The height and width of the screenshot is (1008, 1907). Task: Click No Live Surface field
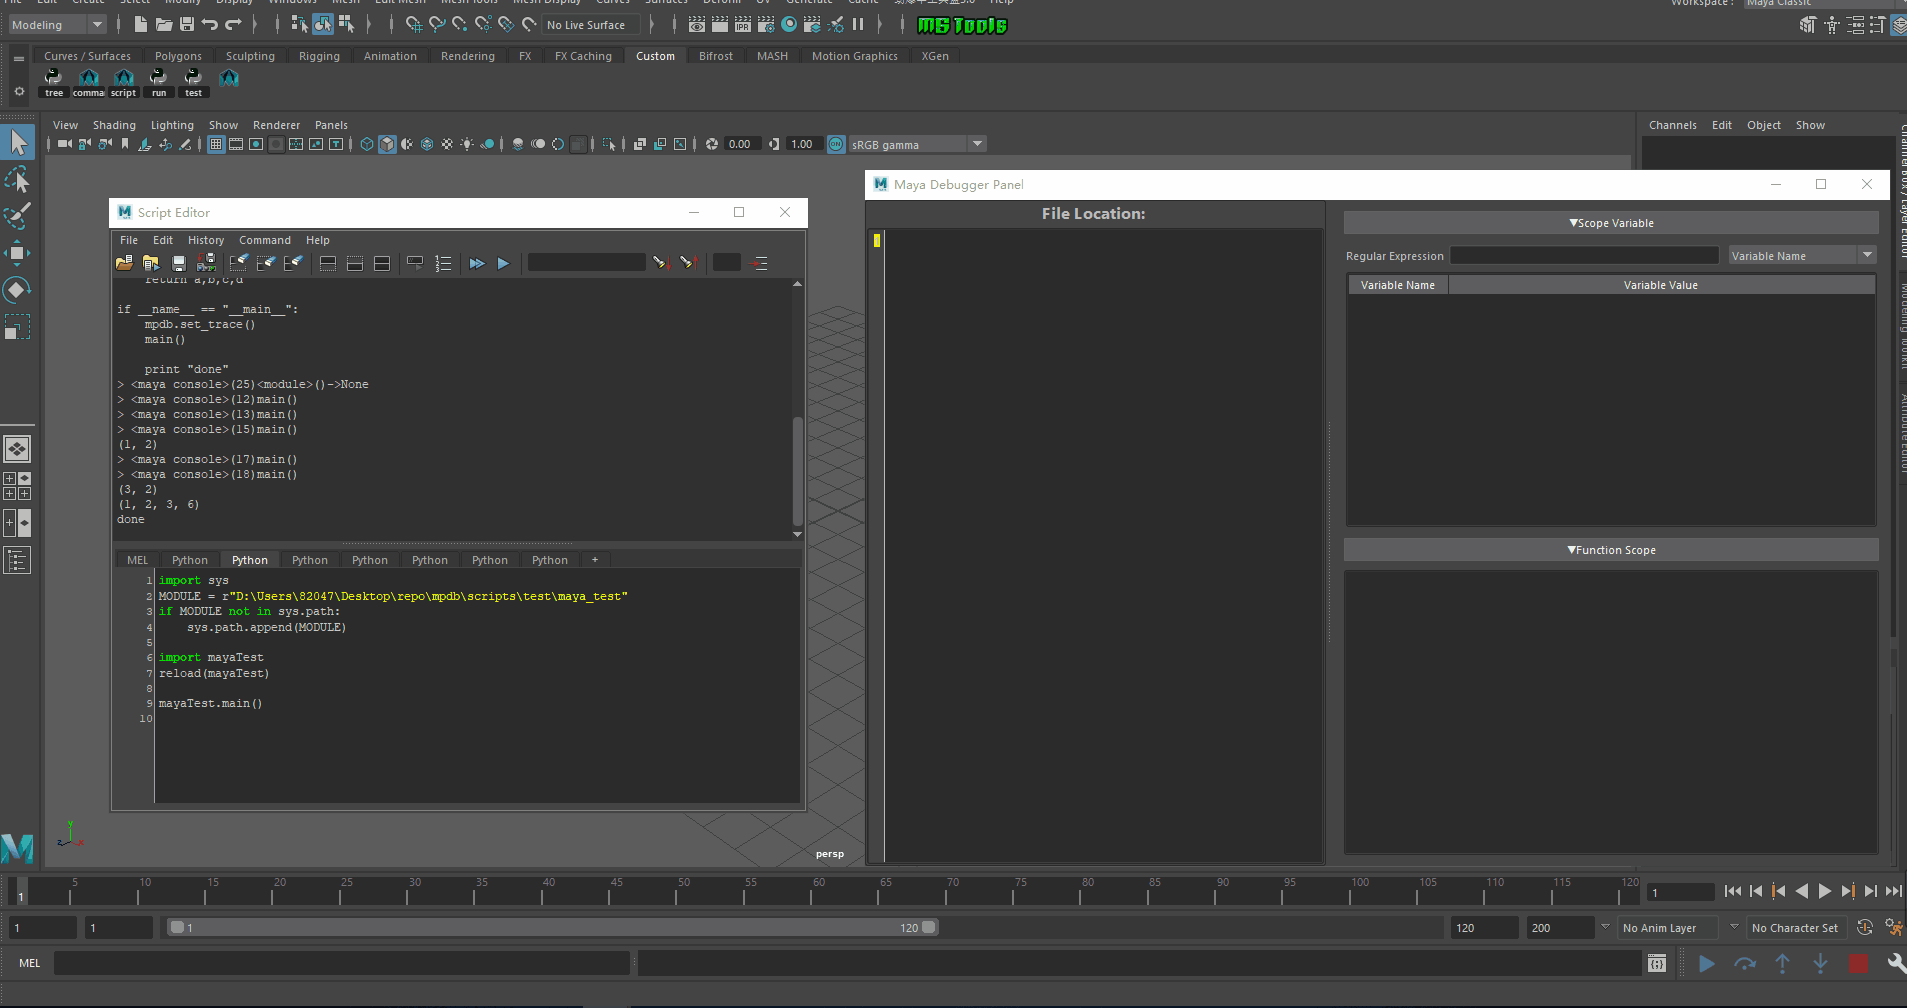point(592,25)
